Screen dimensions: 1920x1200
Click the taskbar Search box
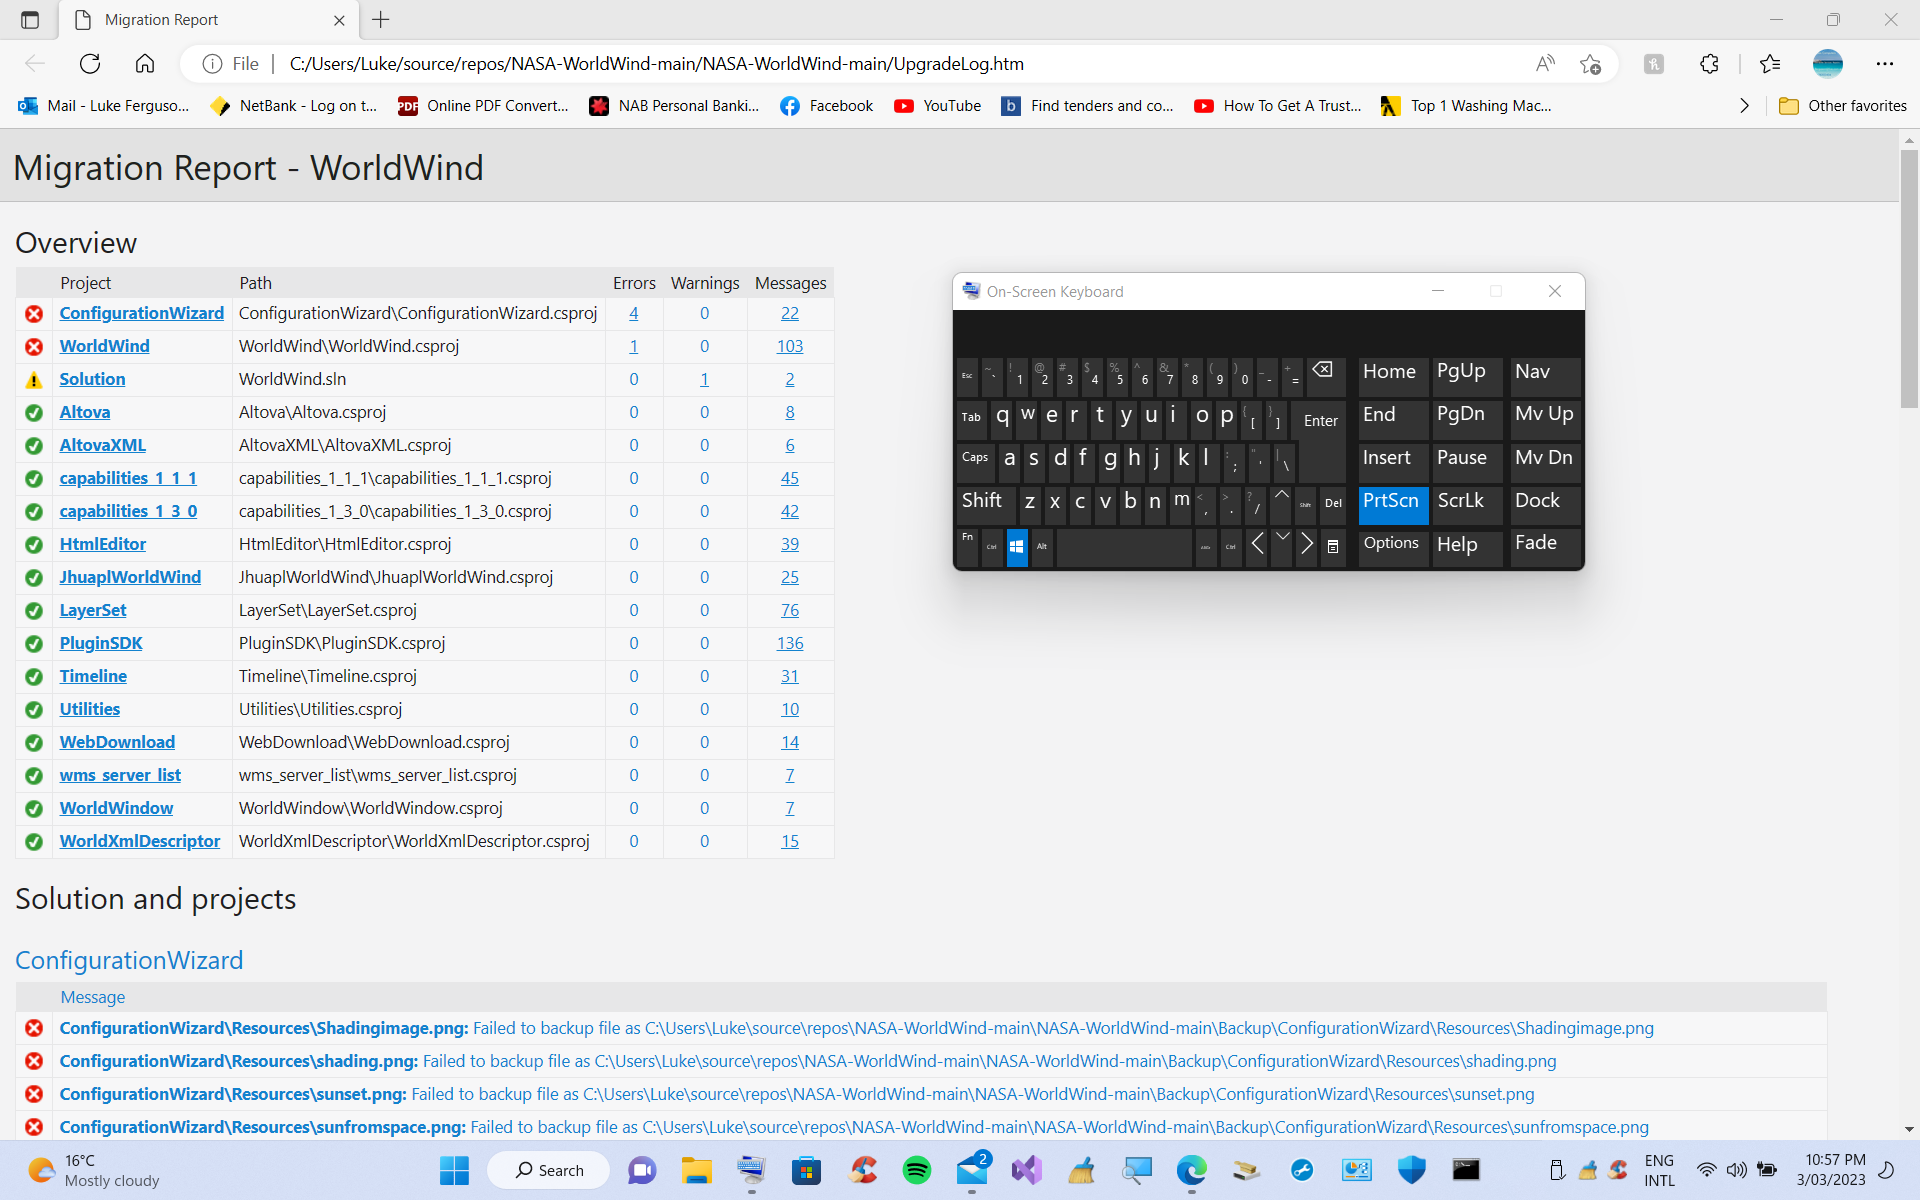(548, 1170)
